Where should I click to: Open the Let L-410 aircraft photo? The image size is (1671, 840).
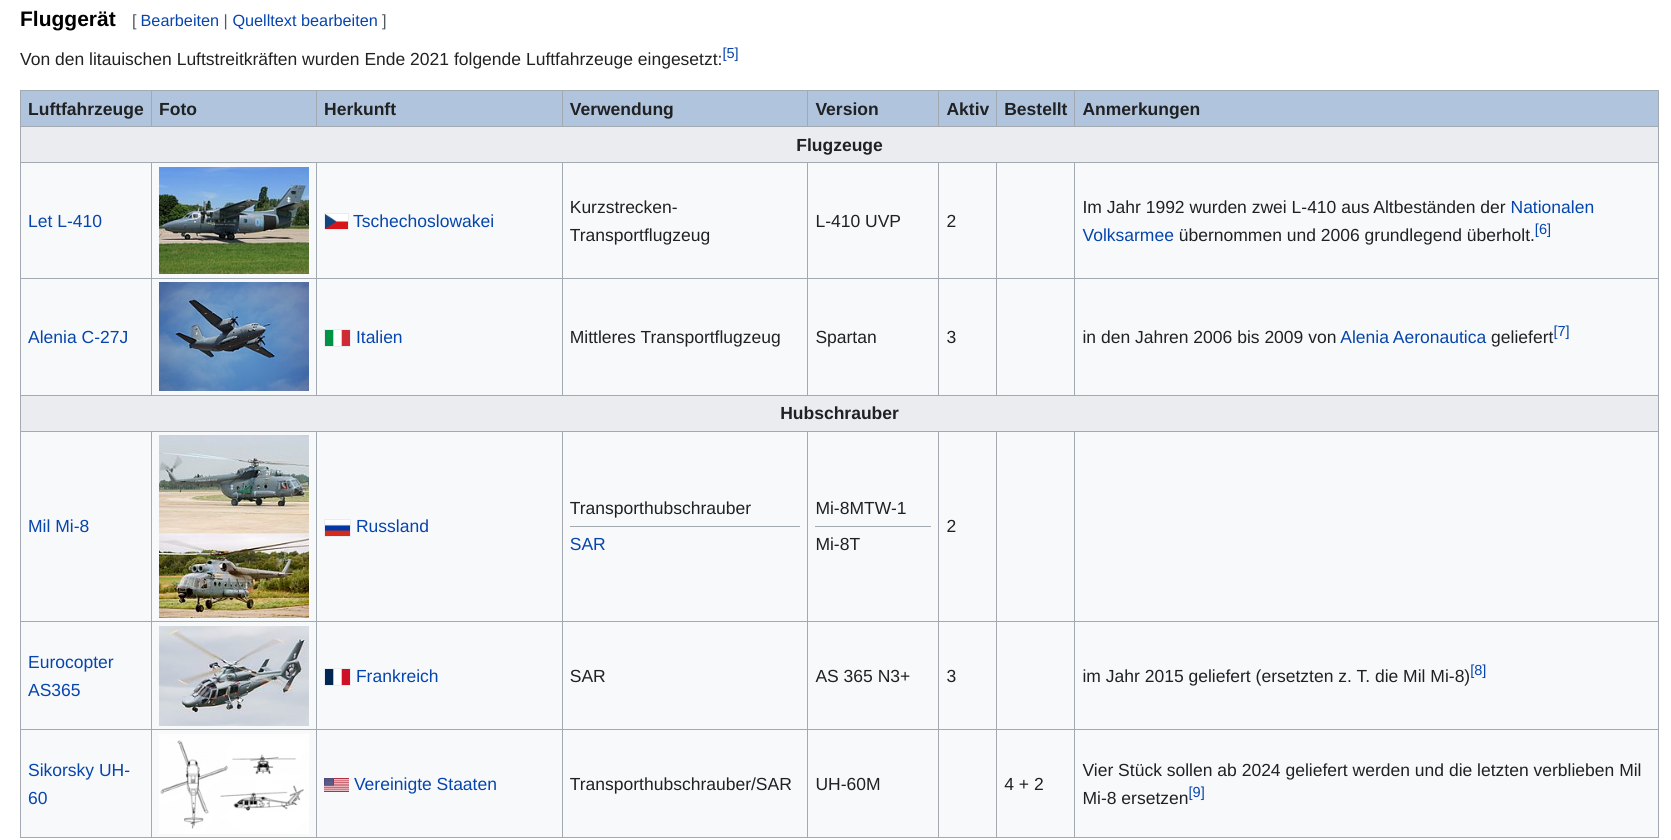click(234, 221)
